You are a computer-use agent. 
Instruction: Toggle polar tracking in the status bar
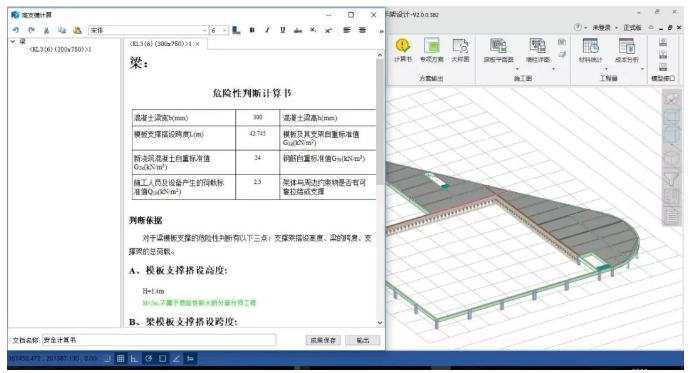tap(148, 358)
